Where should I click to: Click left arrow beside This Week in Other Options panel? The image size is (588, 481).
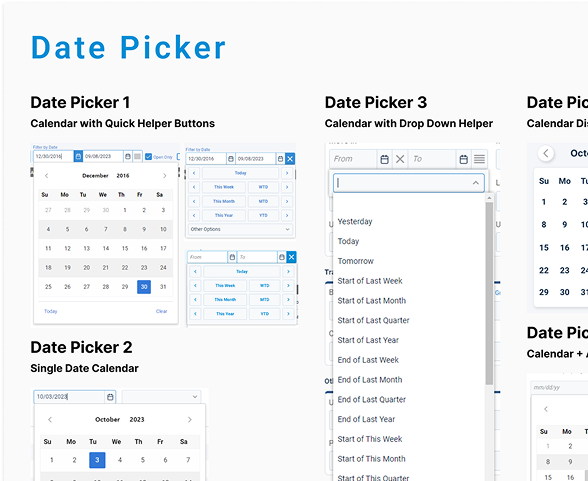click(194, 187)
